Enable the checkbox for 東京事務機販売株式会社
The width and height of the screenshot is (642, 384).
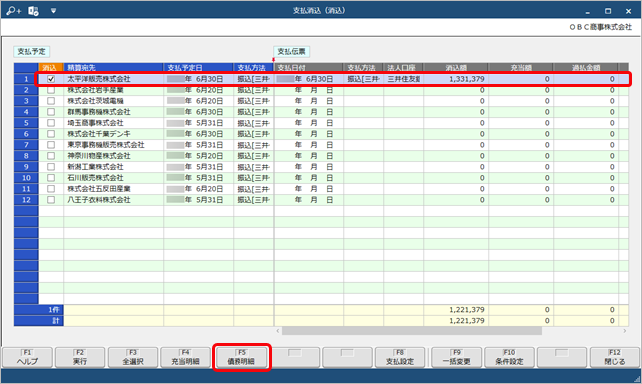coord(51,145)
